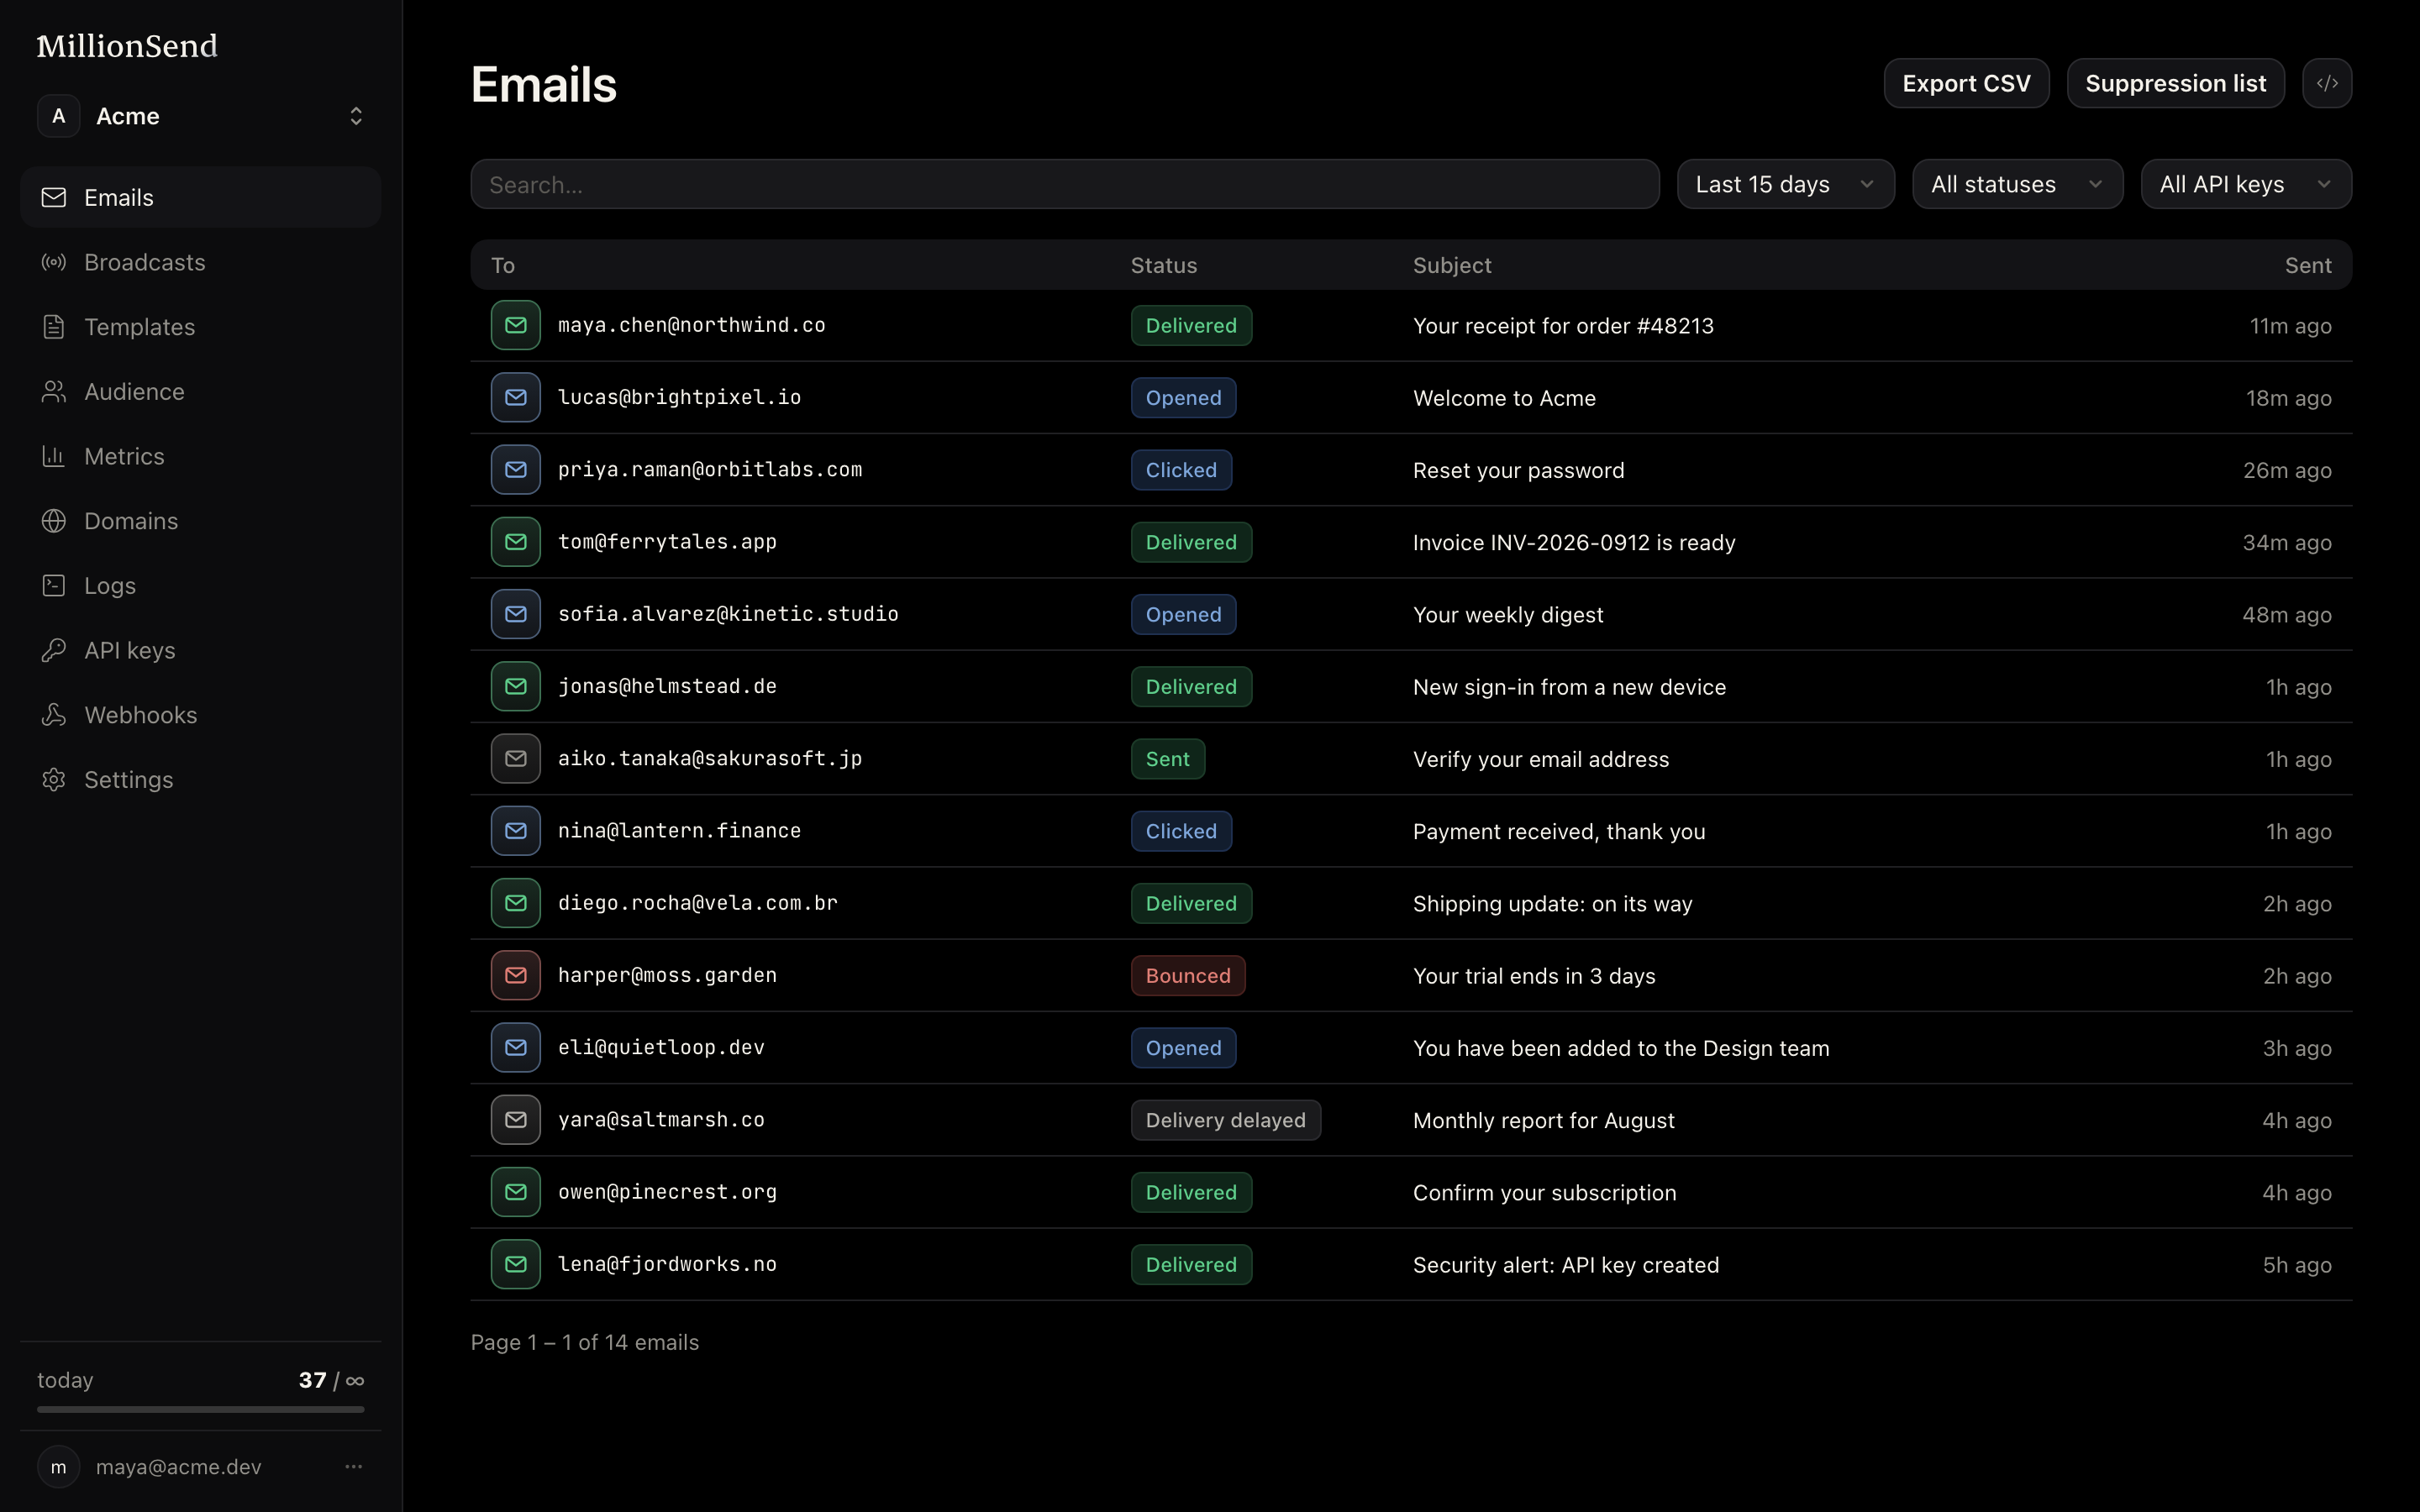Open Settings in the sidebar
Viewport: 2420px width, 1512px height.
(200, 779)
